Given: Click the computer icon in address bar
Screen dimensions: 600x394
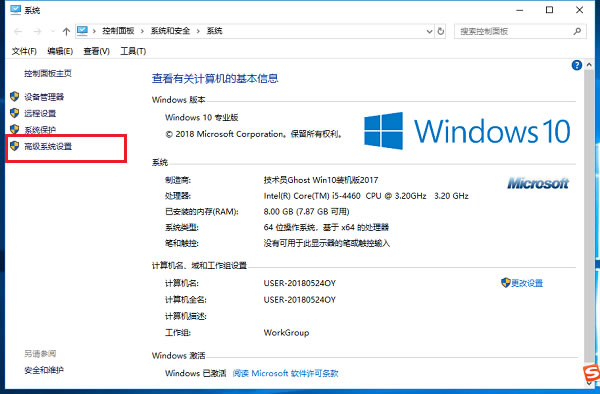Looking at the screenshot, I should 82,31.
